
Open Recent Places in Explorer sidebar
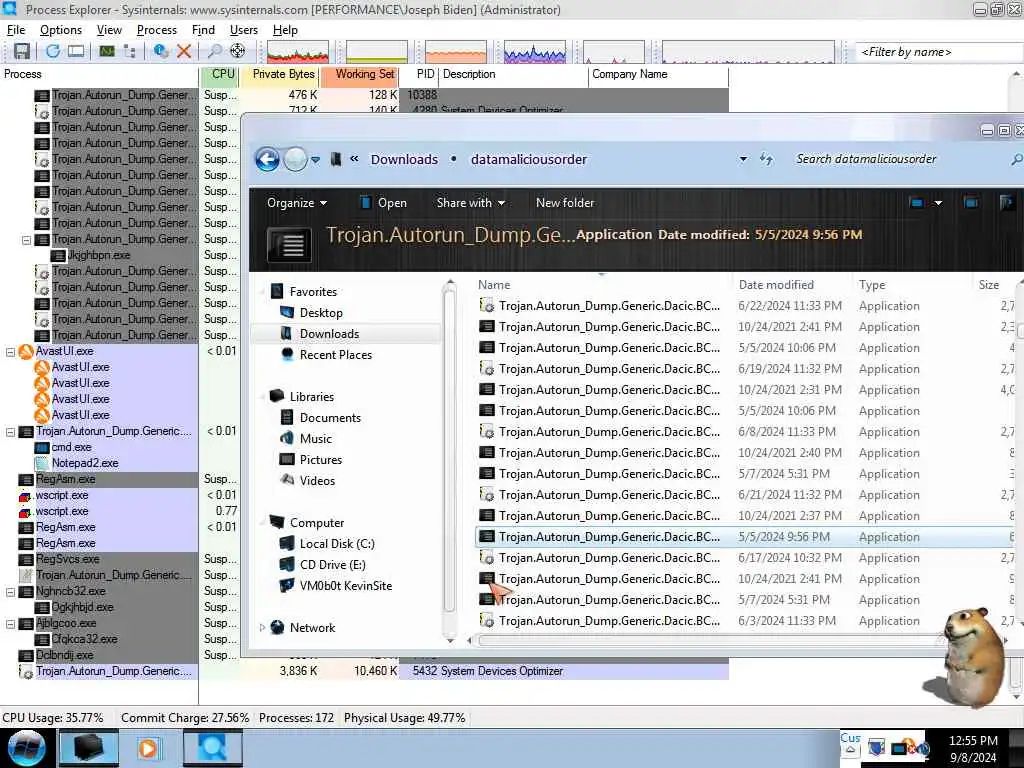point(336,355)
